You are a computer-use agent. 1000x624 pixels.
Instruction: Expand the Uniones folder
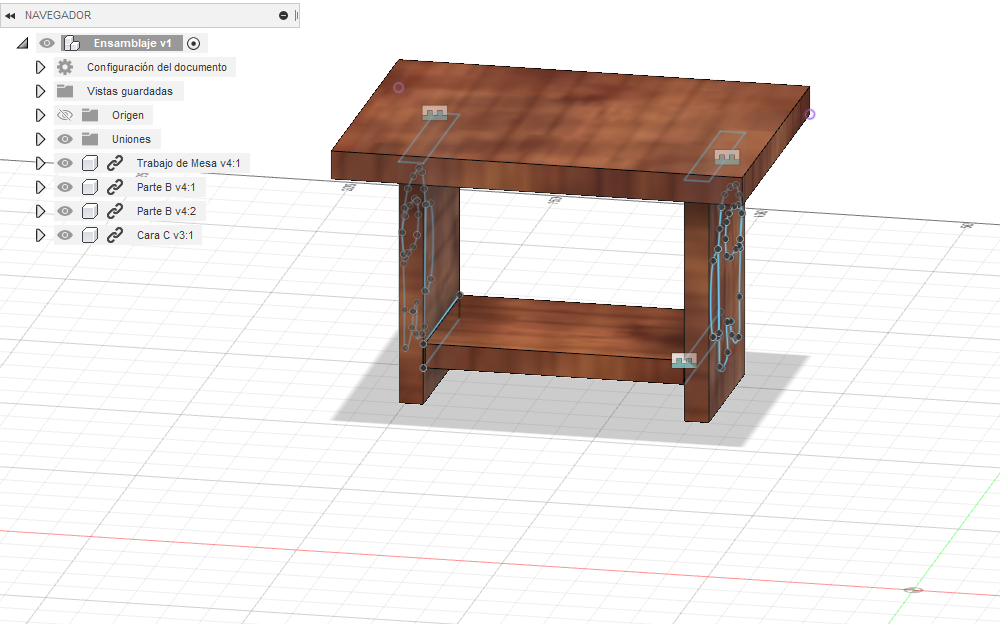tap(40, 139)
